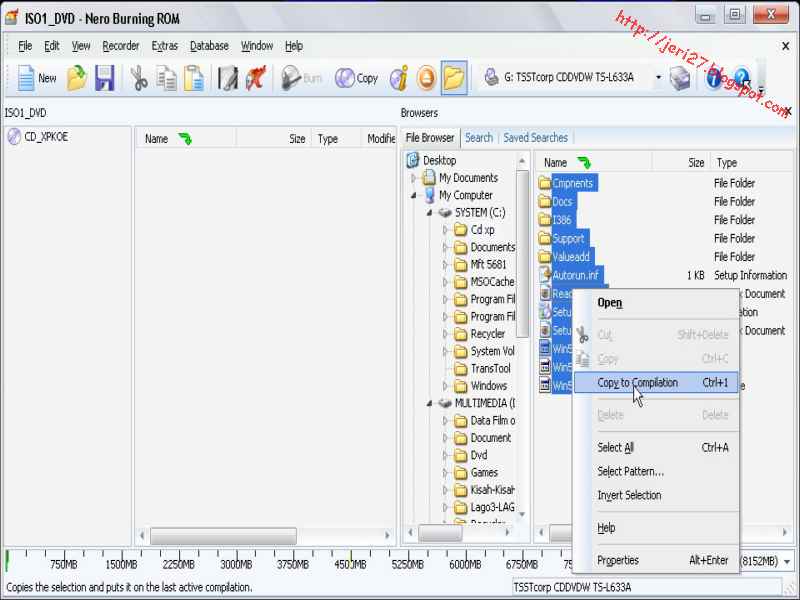Open the Help menu in menu bar
800x600 pixels.
[x=294, y=46]
